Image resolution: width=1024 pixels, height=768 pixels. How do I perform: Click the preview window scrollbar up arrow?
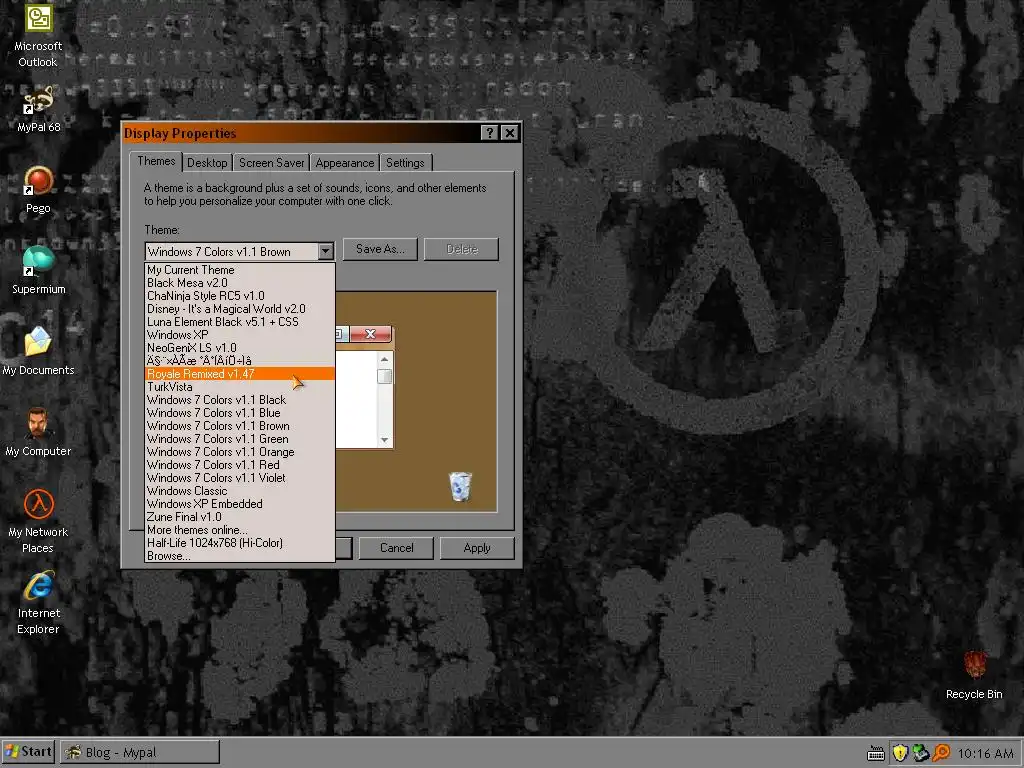point(385,359)
